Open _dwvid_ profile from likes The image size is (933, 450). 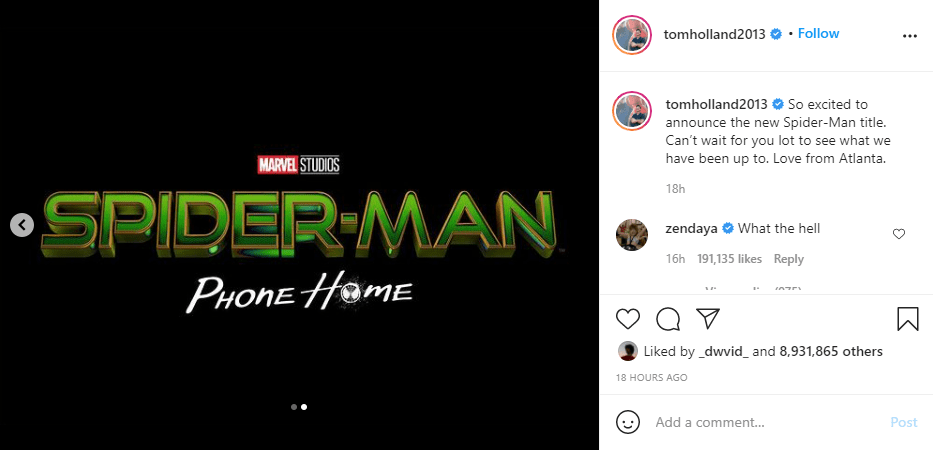click(x=723, y=351)
